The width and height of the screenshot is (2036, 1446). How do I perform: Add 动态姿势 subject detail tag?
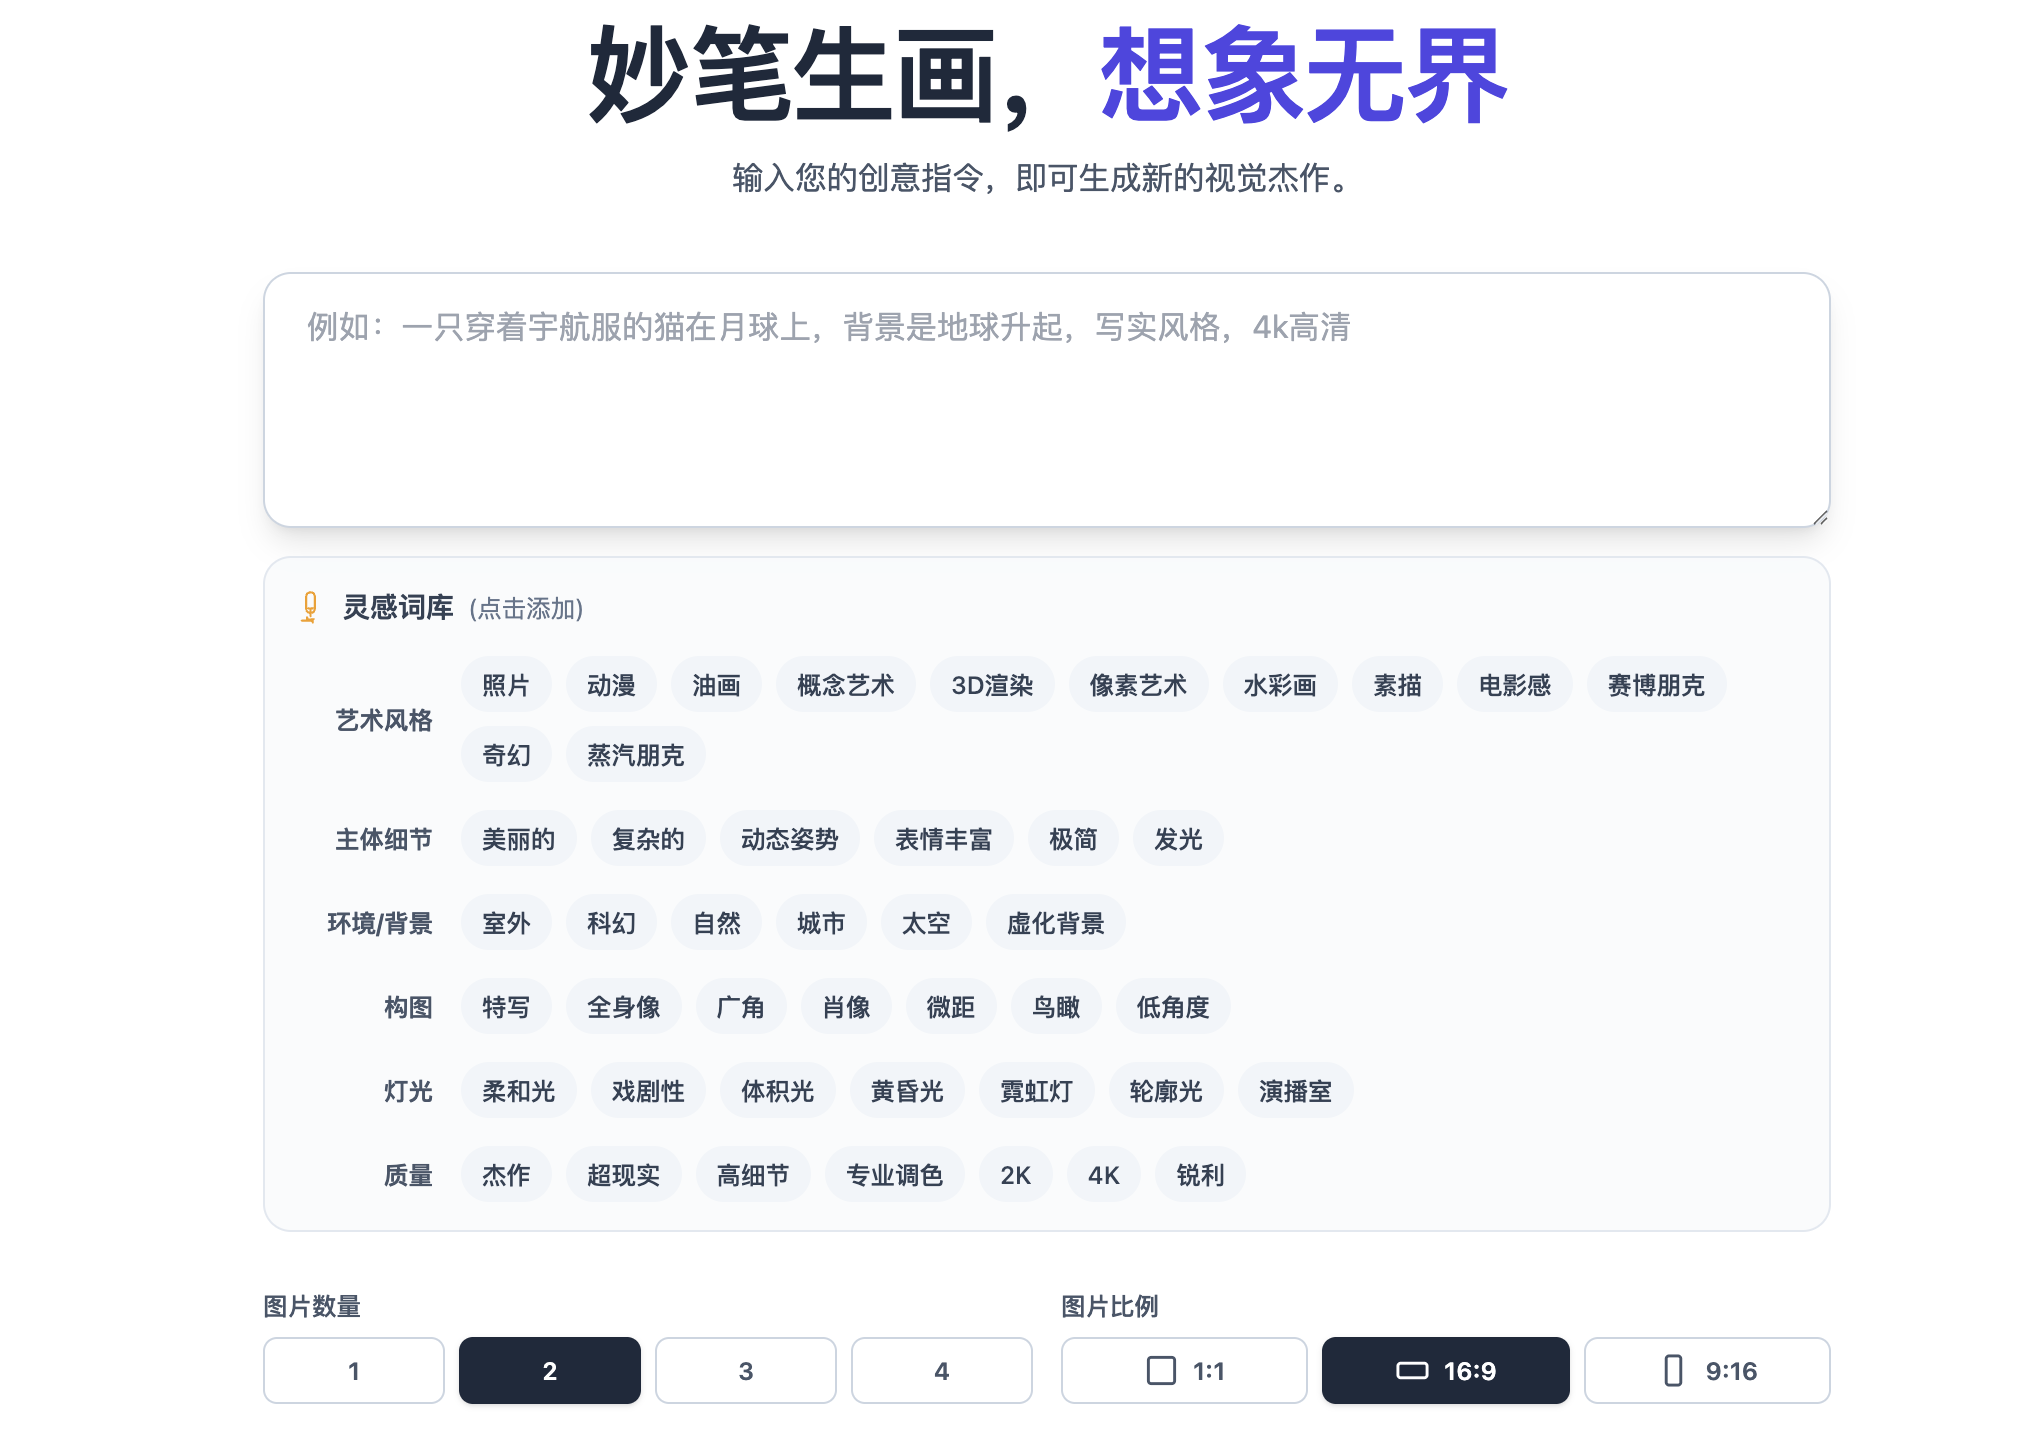click(x=789, y=839)
